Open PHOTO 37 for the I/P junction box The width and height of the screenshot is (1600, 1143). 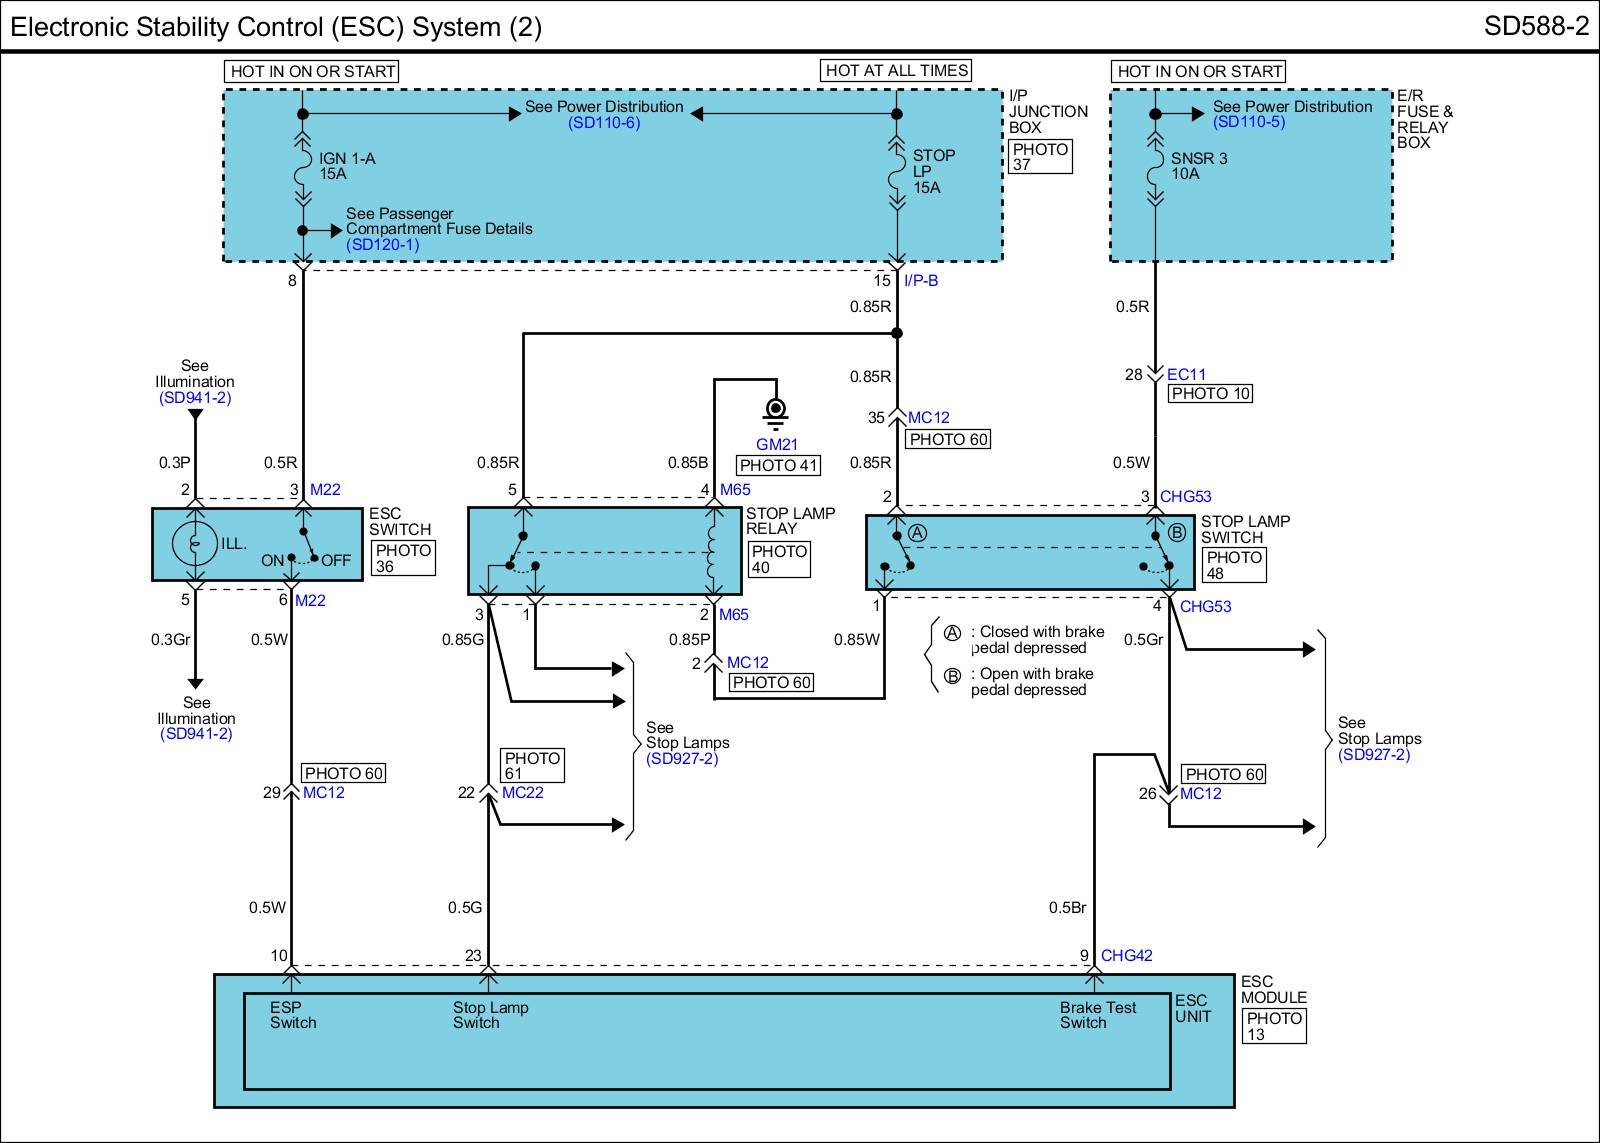coord(1040,157)
